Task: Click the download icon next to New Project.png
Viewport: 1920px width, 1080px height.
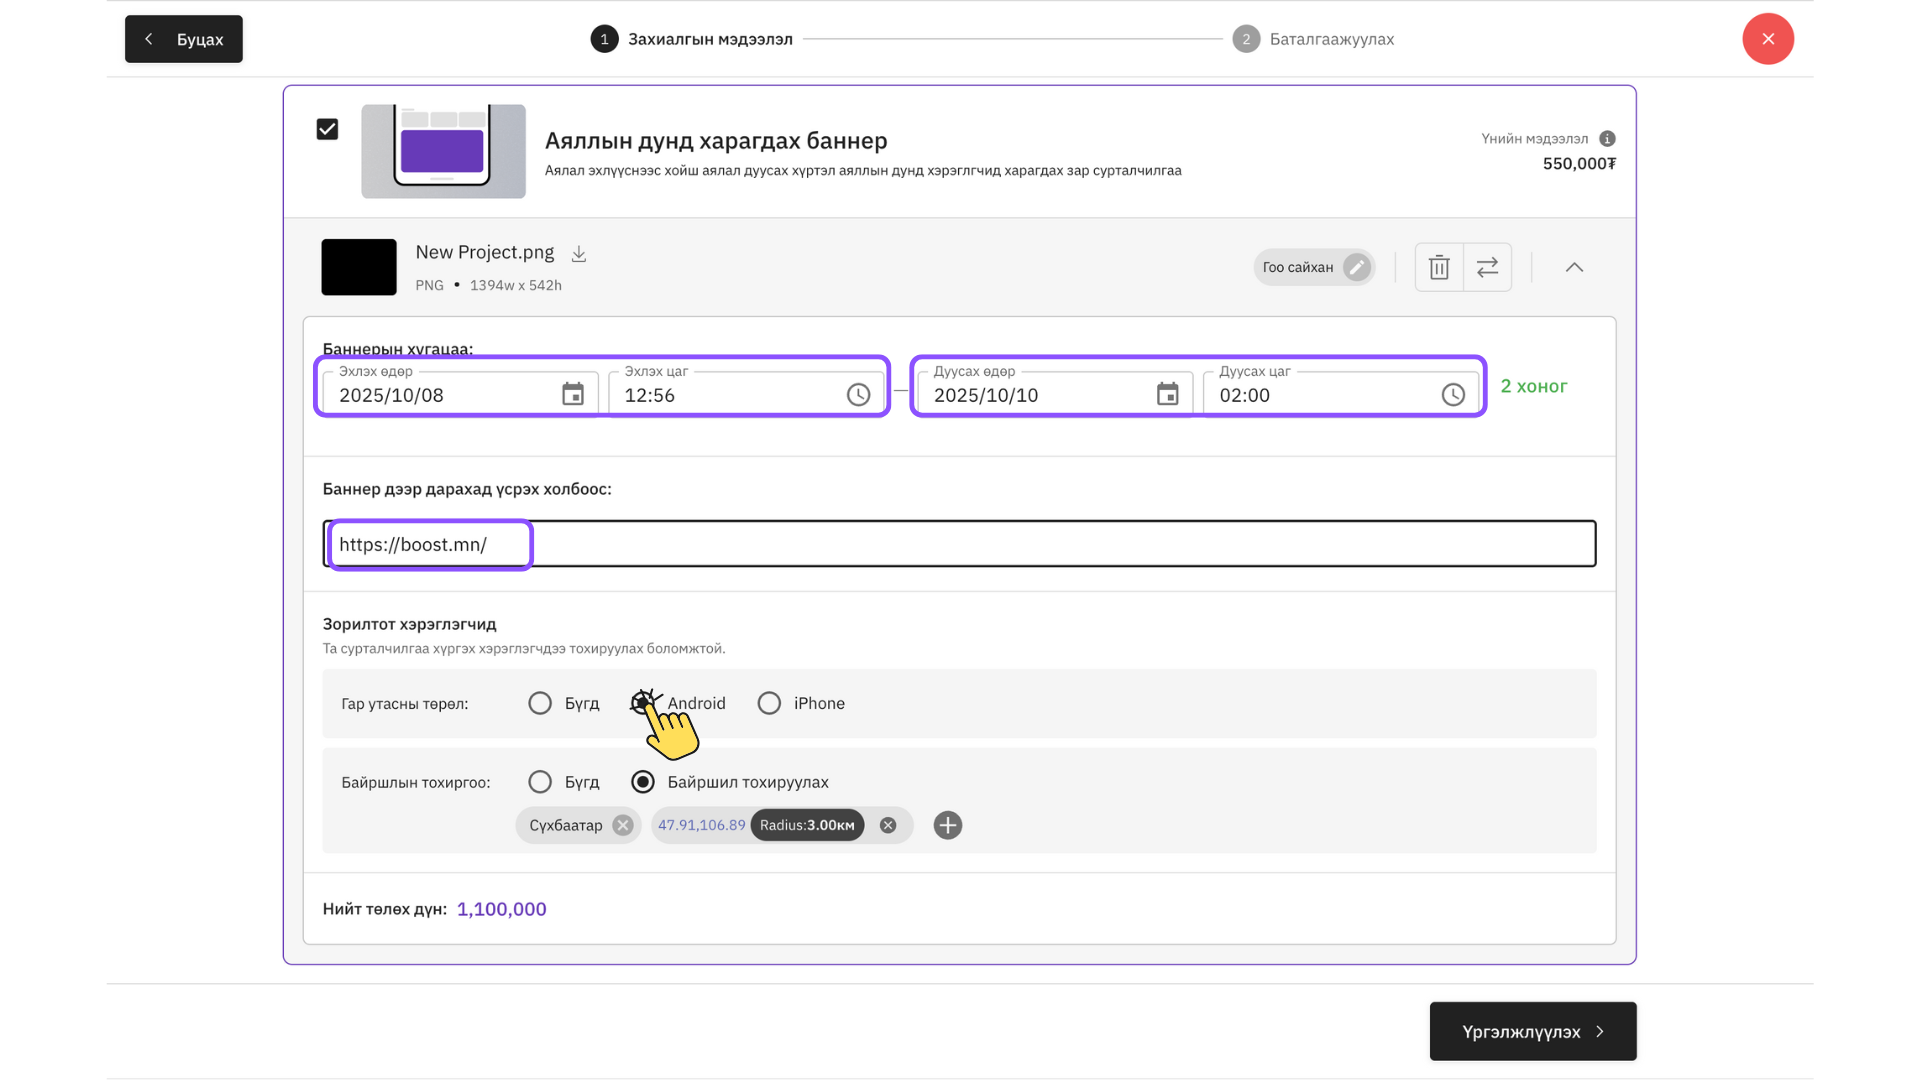Action: [x=579, y=254]
